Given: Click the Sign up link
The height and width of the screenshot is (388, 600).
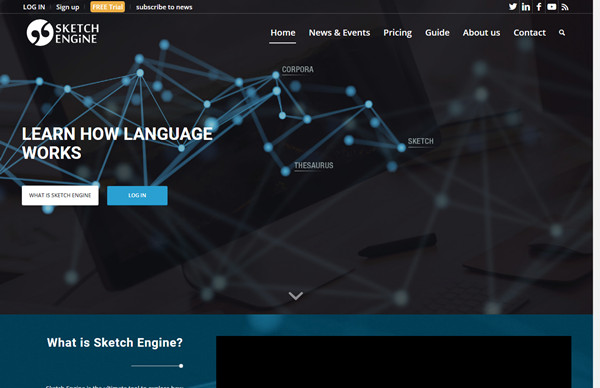Looking at the screenshot, I should point(67,7).
